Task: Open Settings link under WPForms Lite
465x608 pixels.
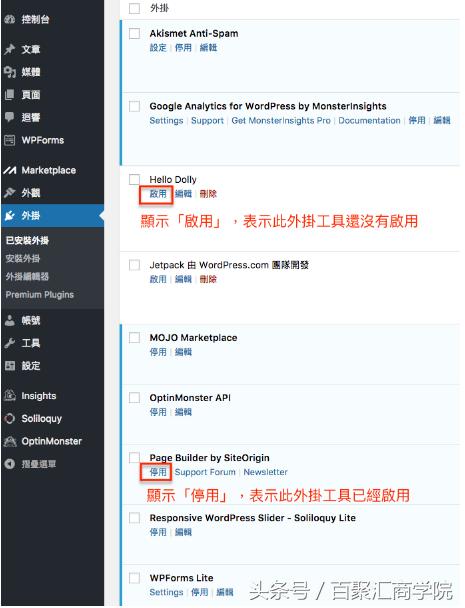Action: coord(166,592)
